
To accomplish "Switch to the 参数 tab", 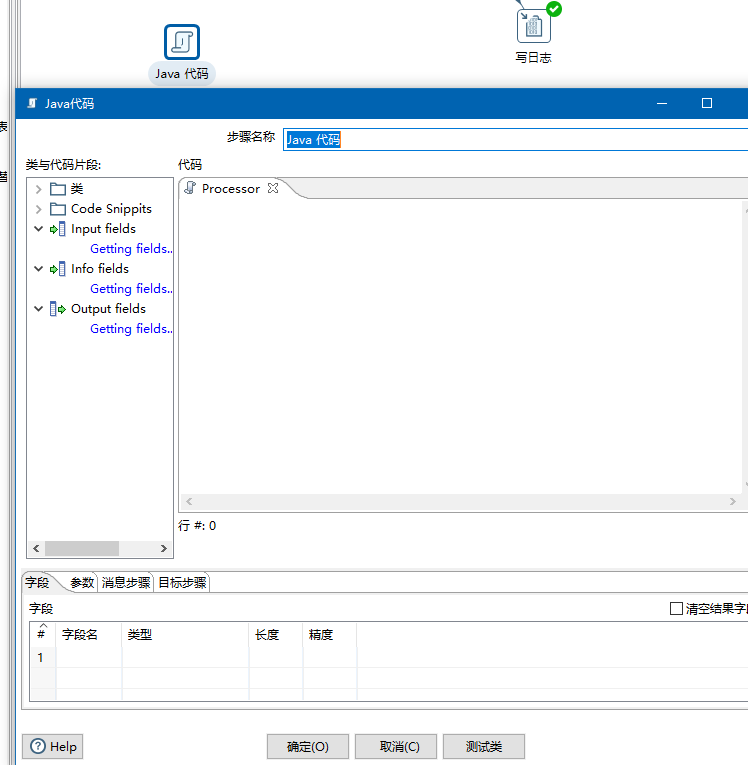I will (x=81, y=583).
